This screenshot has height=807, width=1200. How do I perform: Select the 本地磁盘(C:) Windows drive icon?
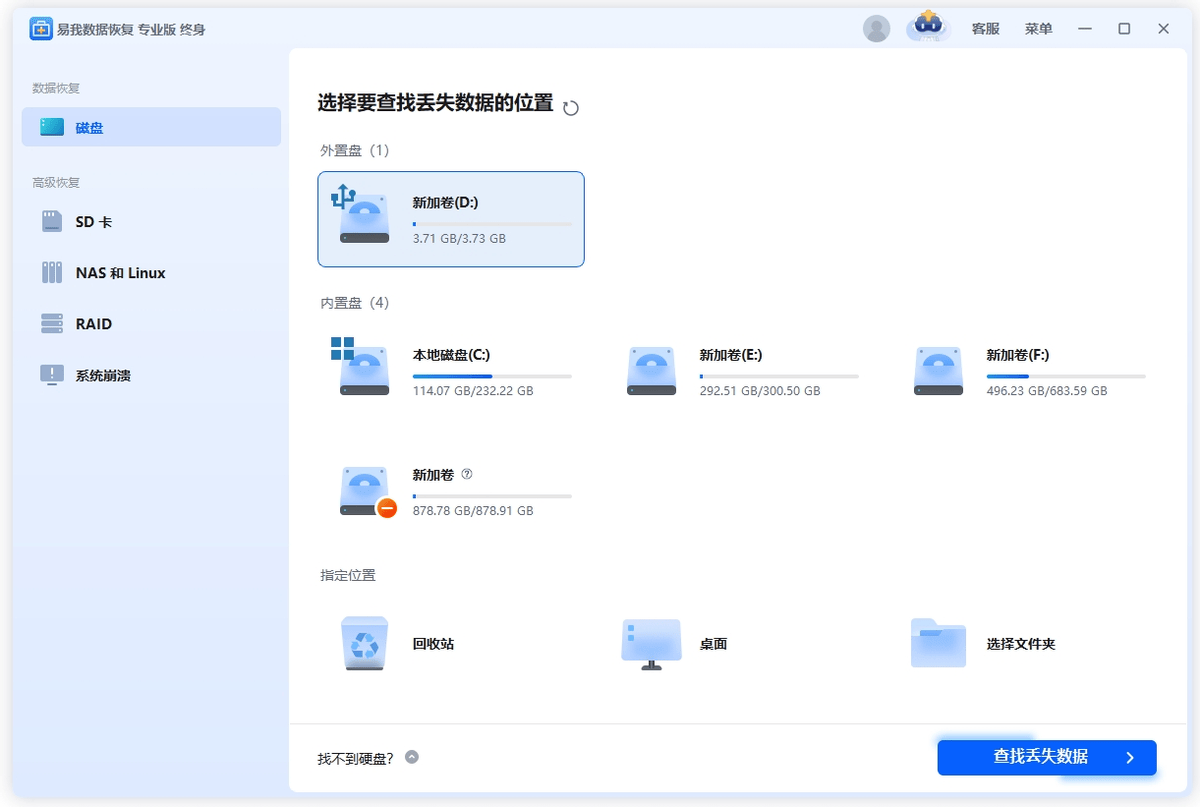[x=361, y=367]
